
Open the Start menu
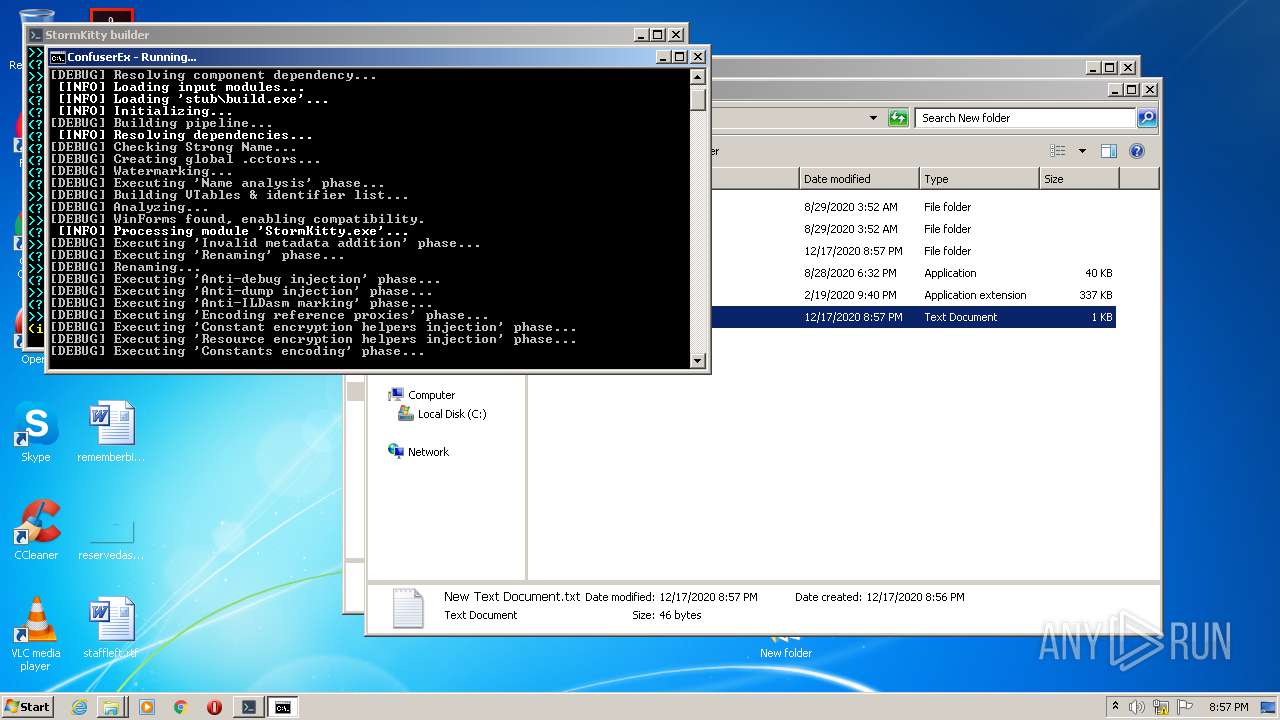pos(28,706)
